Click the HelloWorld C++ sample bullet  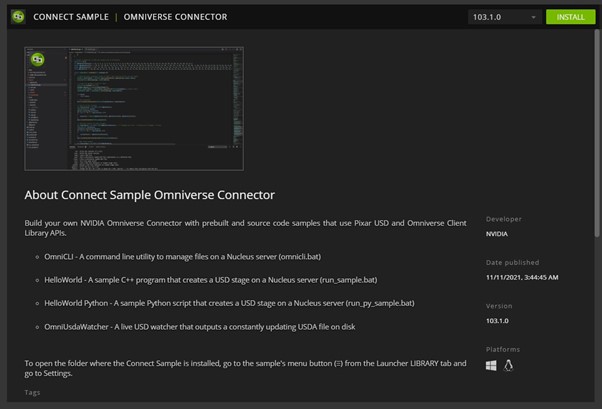(x=210, y=279)
